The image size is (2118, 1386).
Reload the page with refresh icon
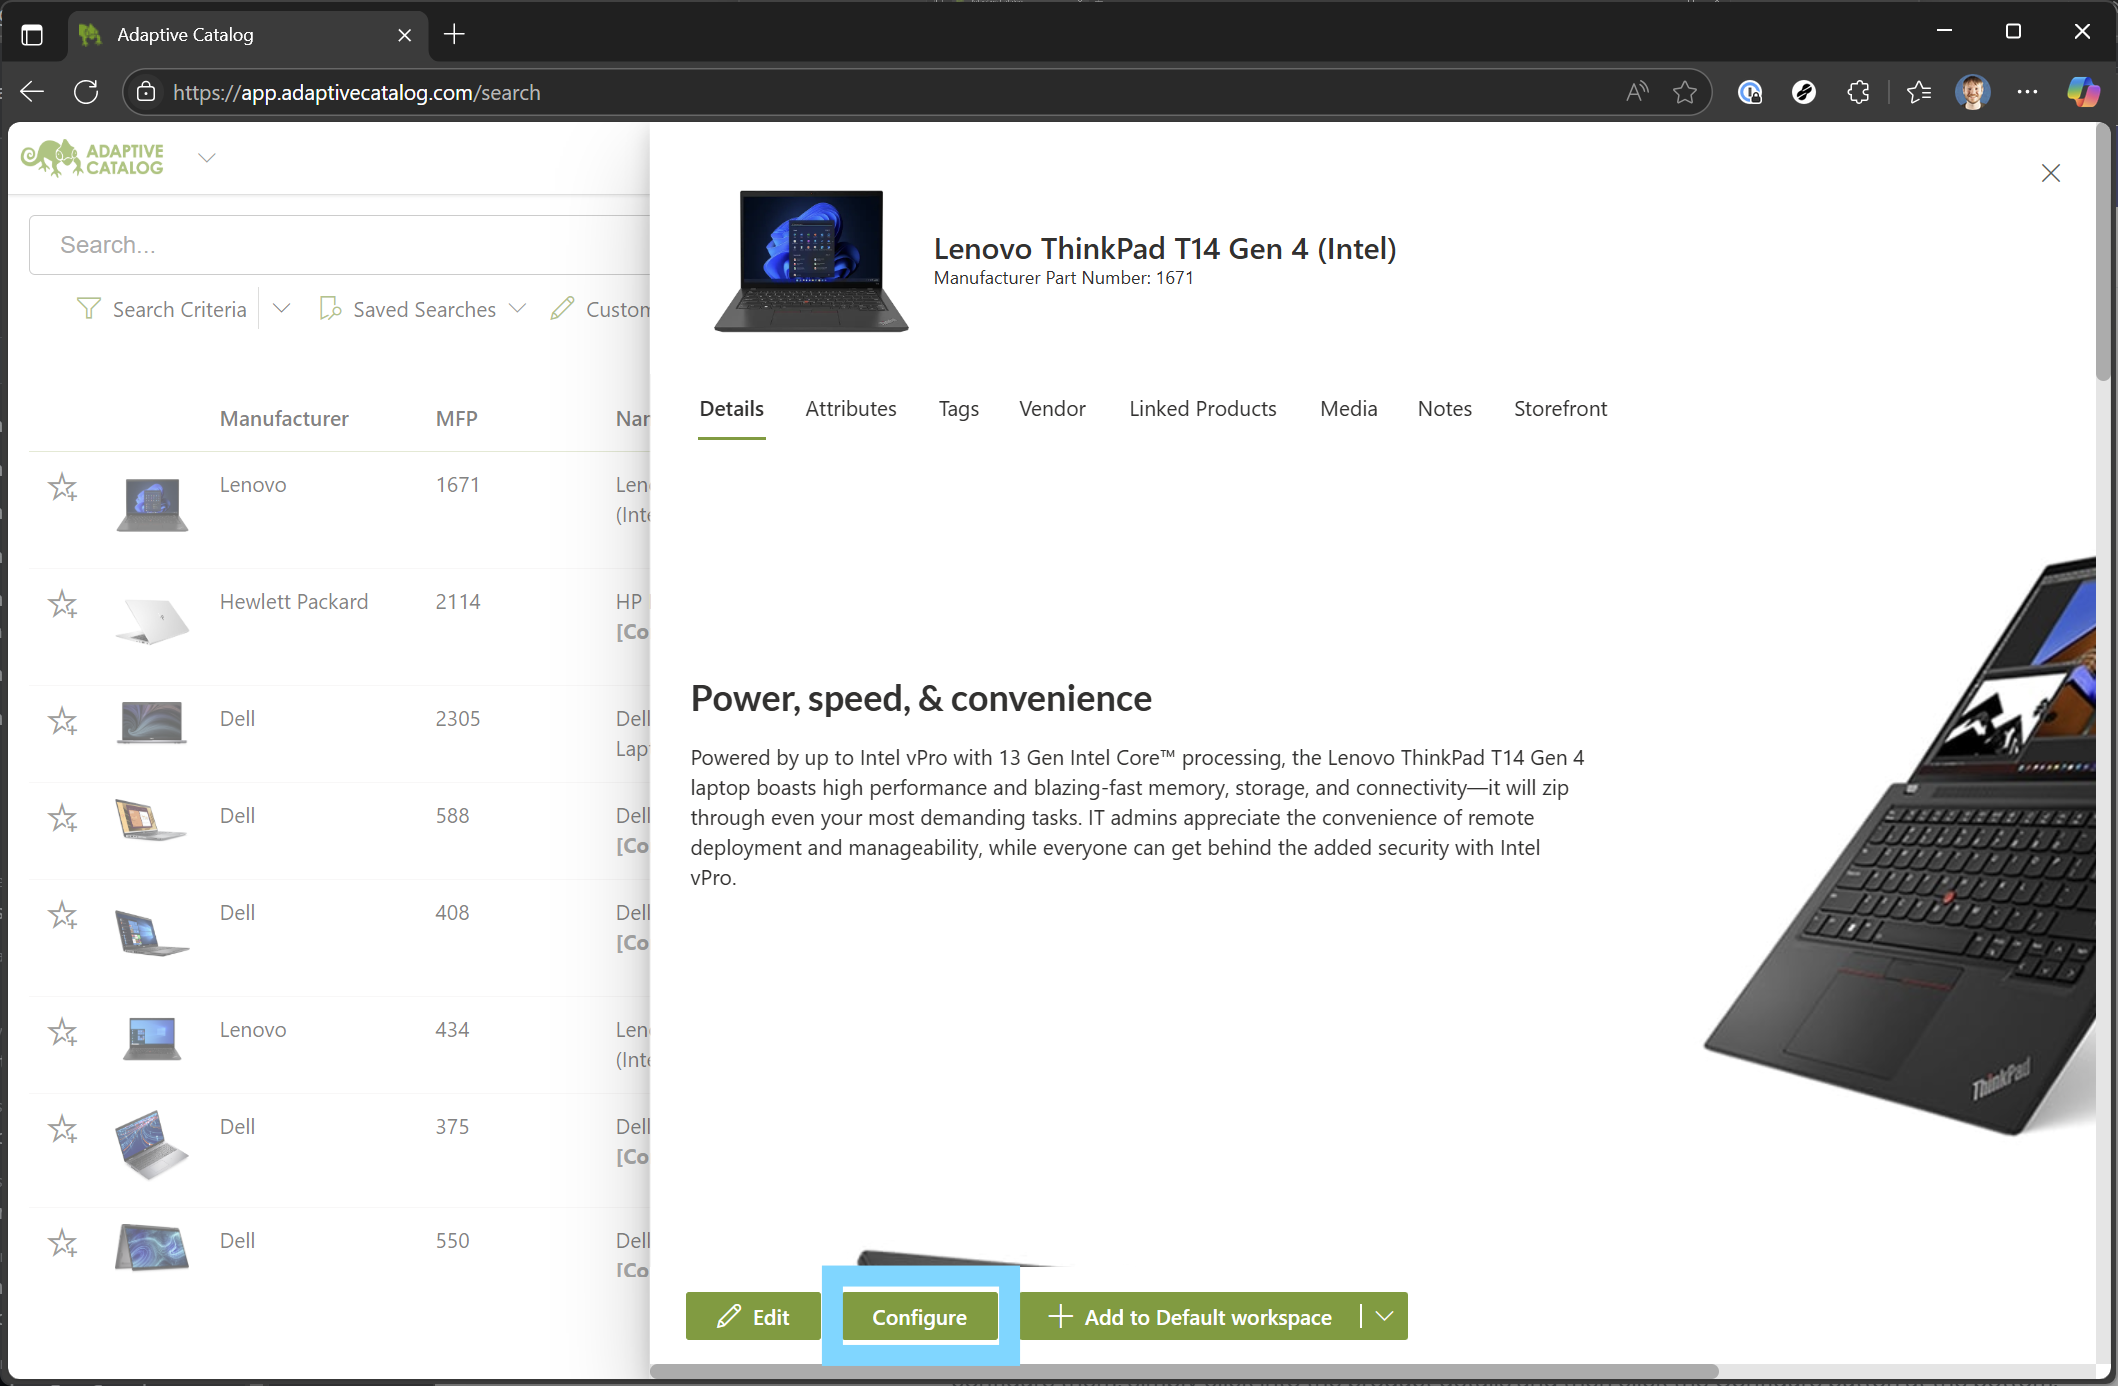tap(86, 92)
